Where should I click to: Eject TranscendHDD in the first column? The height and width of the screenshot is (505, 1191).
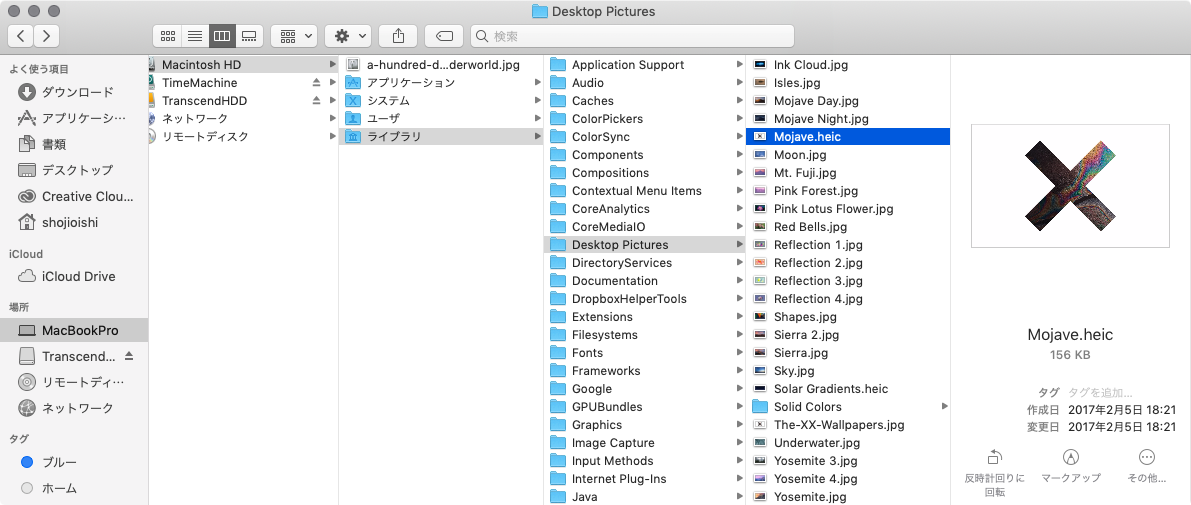pos(317,101)
